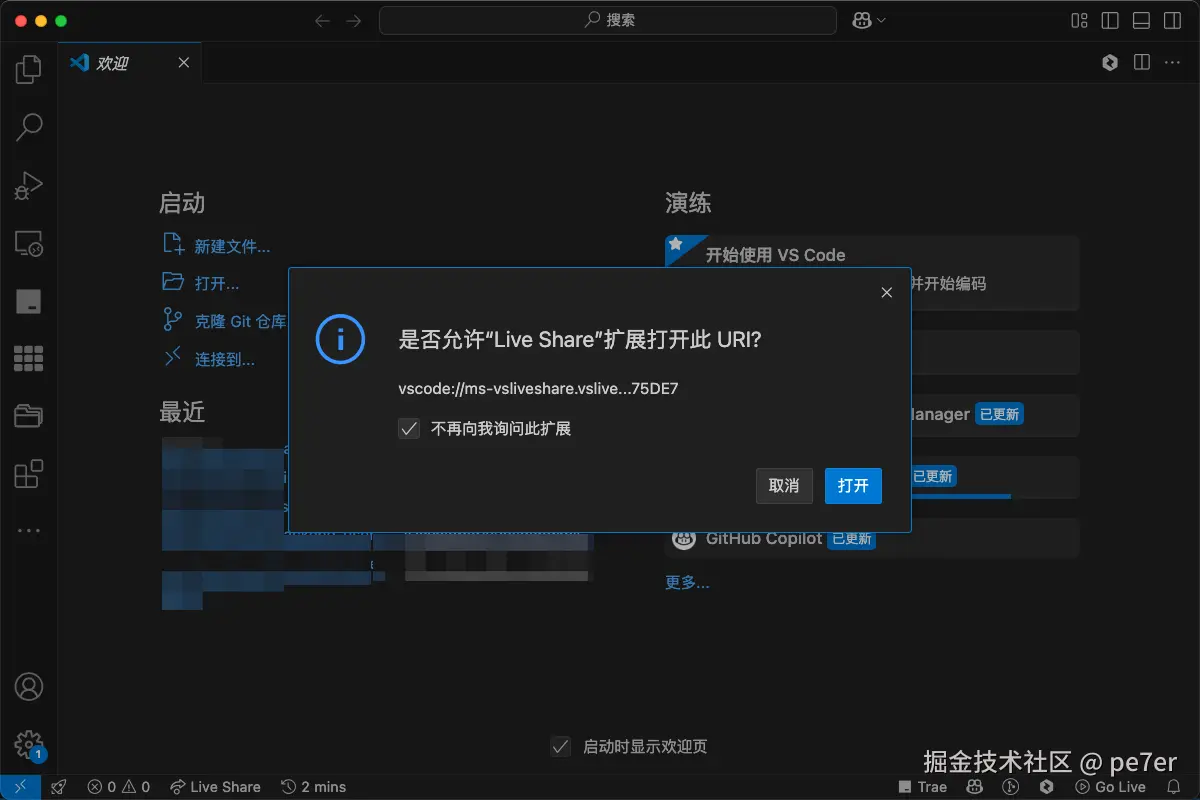The width and height of the screenshot is (1200, 800).
Task: Open the Accounts menu icon
Action: [x=29, y=687]
